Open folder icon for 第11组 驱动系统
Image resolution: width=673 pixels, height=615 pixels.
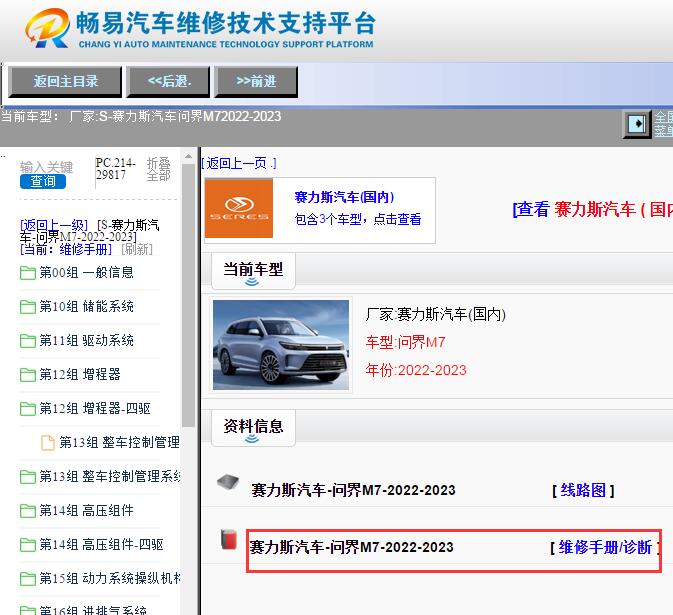(28, 341)
